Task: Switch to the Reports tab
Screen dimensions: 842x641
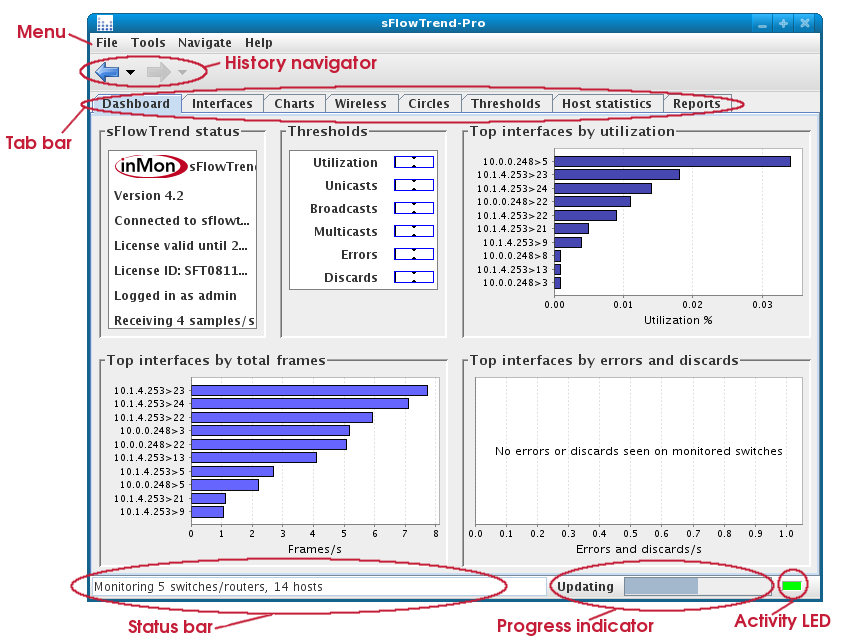Action: (x=697, y=104)
